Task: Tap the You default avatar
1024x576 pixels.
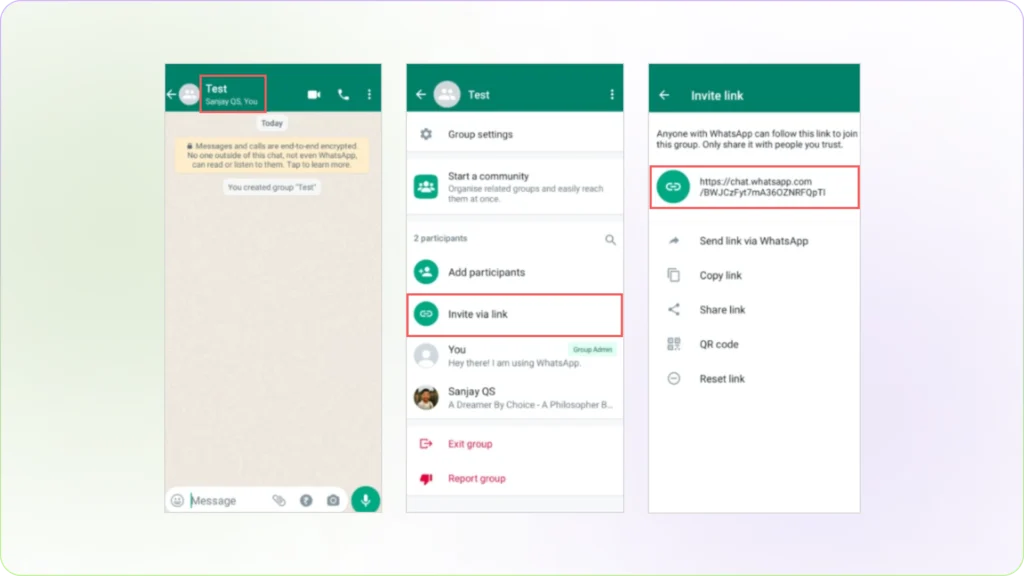Action: click(x=426, y=356)
